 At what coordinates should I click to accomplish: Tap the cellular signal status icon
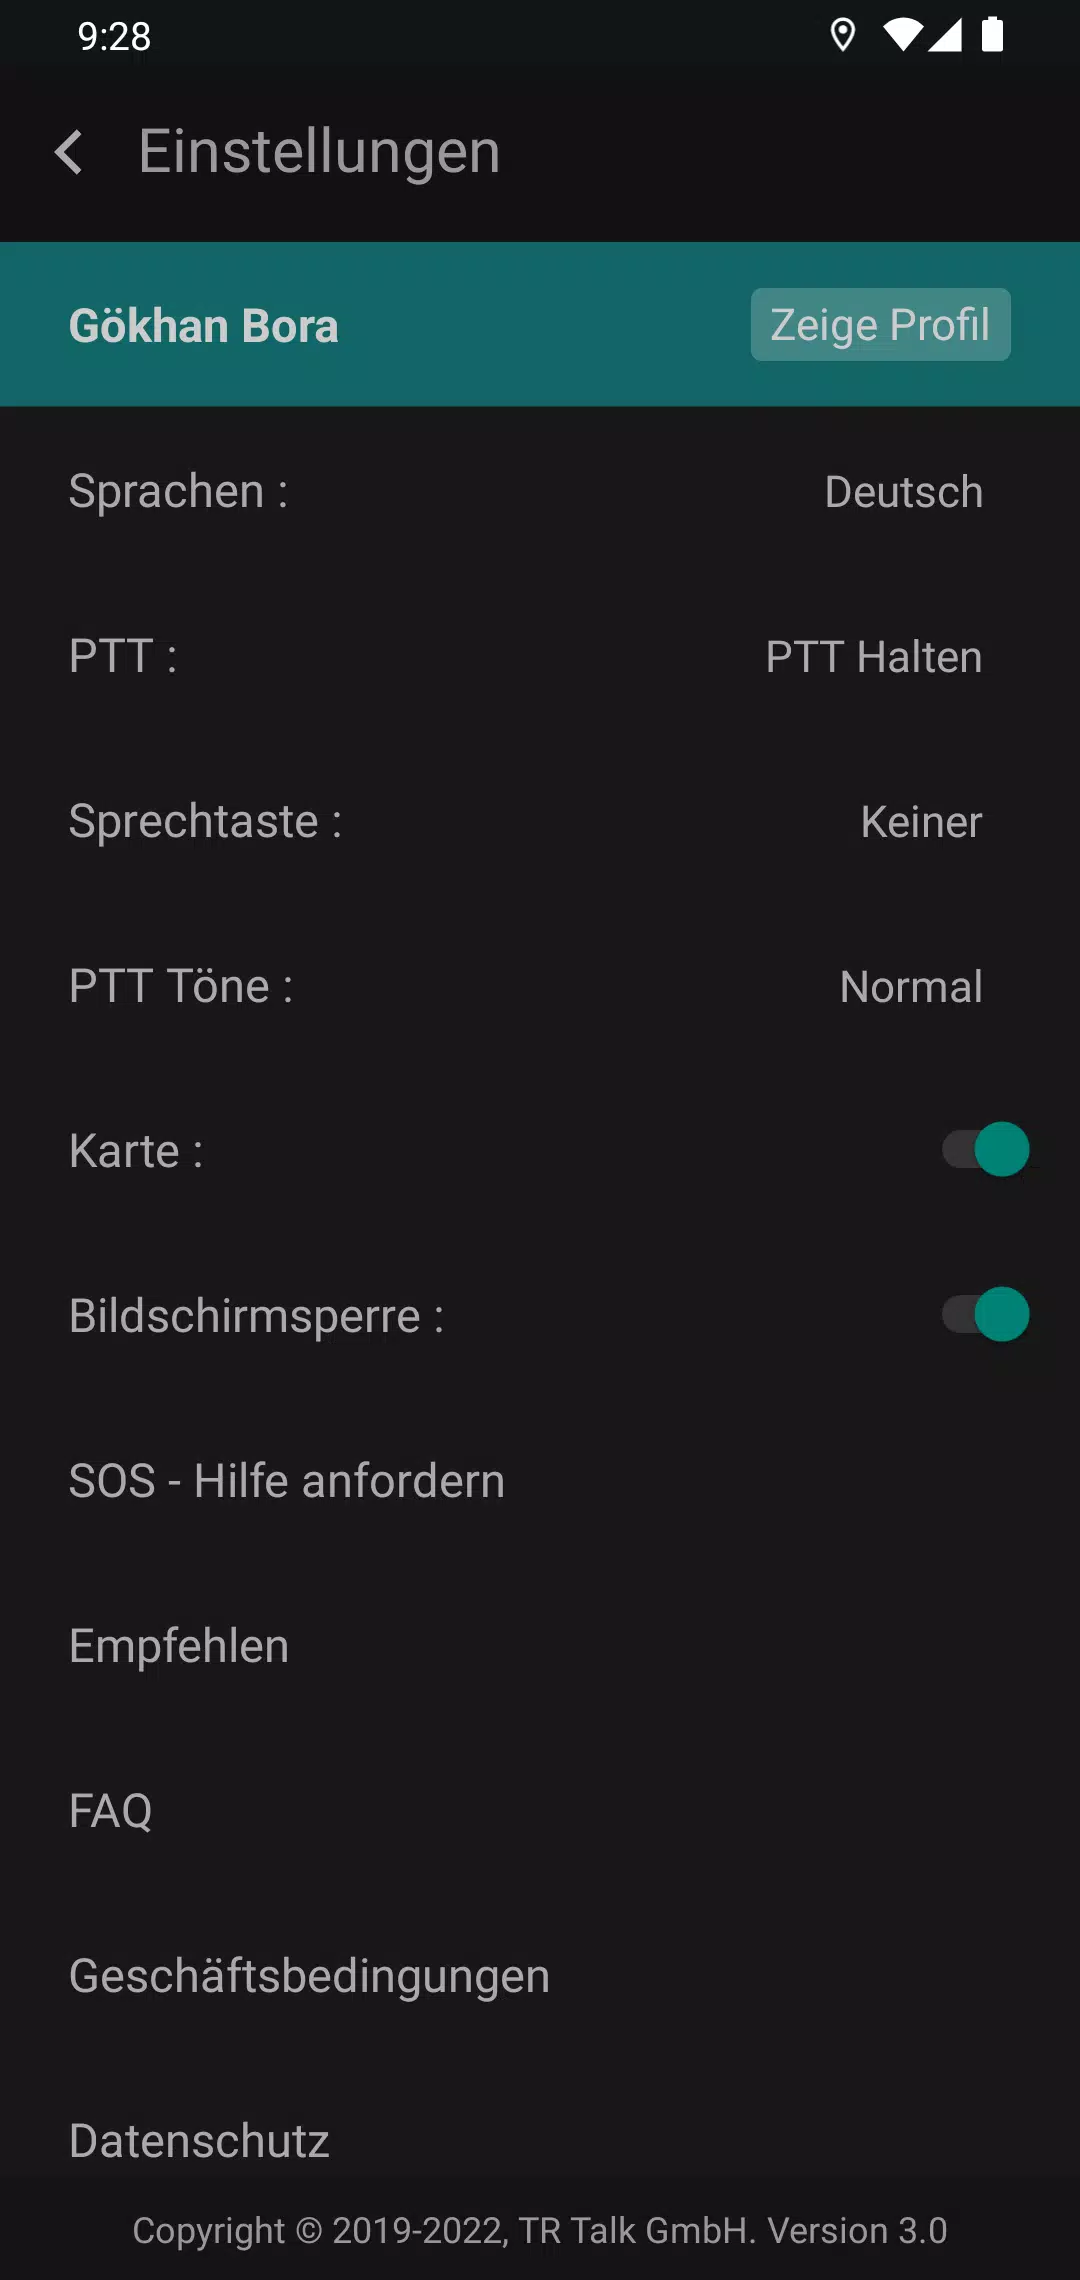point(945,36)
